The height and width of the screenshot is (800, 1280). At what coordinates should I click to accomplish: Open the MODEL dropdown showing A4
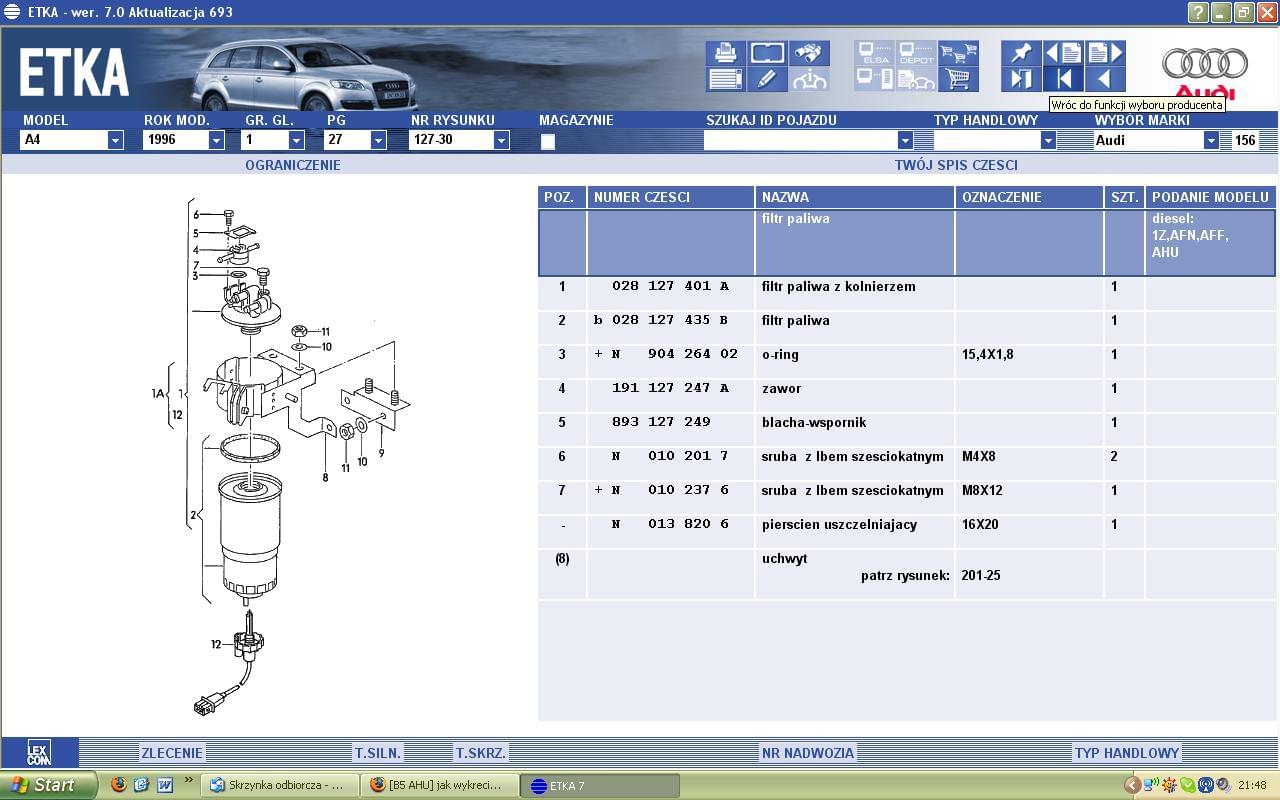pyautogui.click(x=115, y=140)
